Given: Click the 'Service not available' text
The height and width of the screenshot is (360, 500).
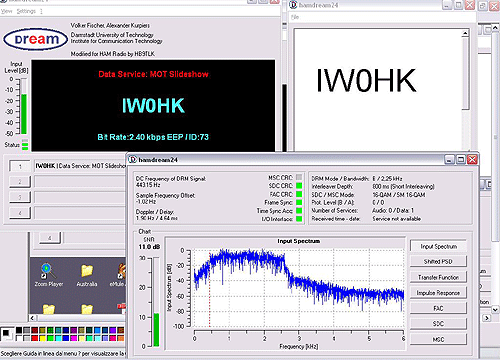Looking at the screenshot, I should tap(396, 219).
